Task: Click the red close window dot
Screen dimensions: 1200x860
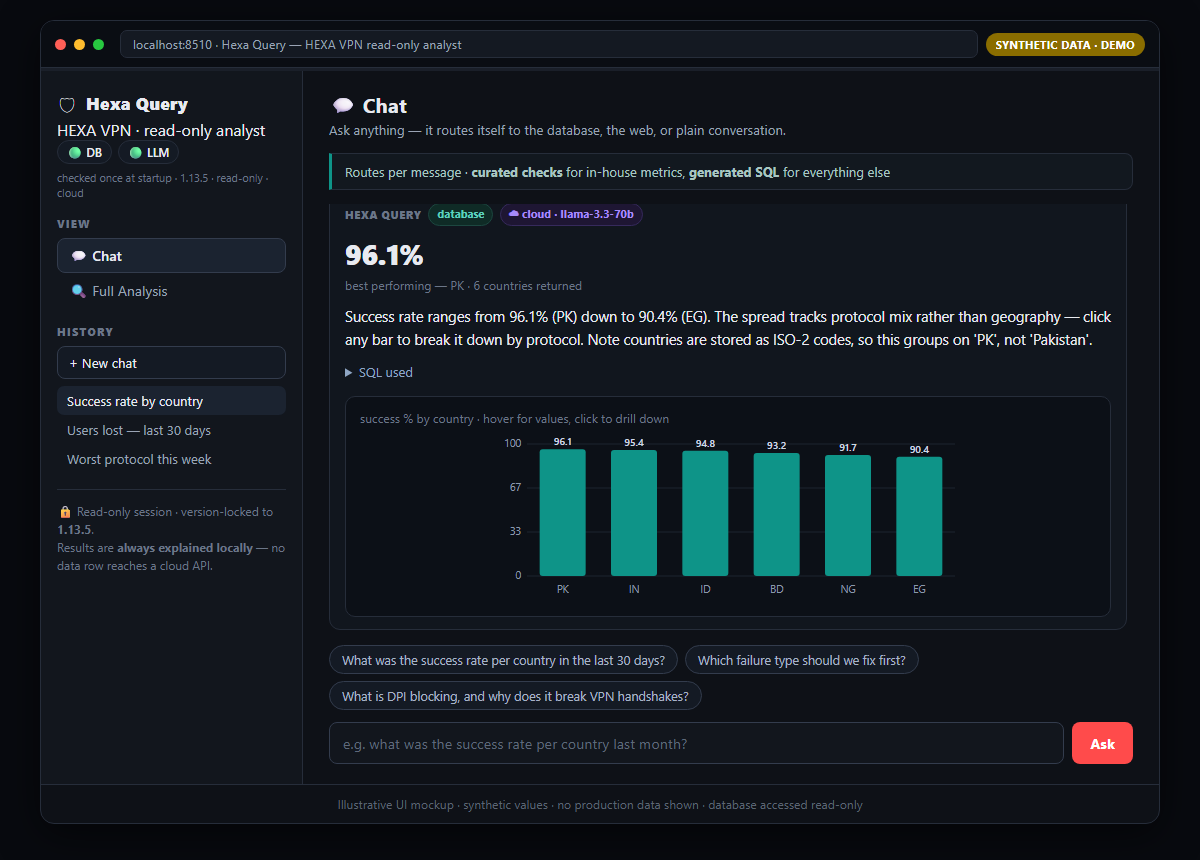Action: 61,44
